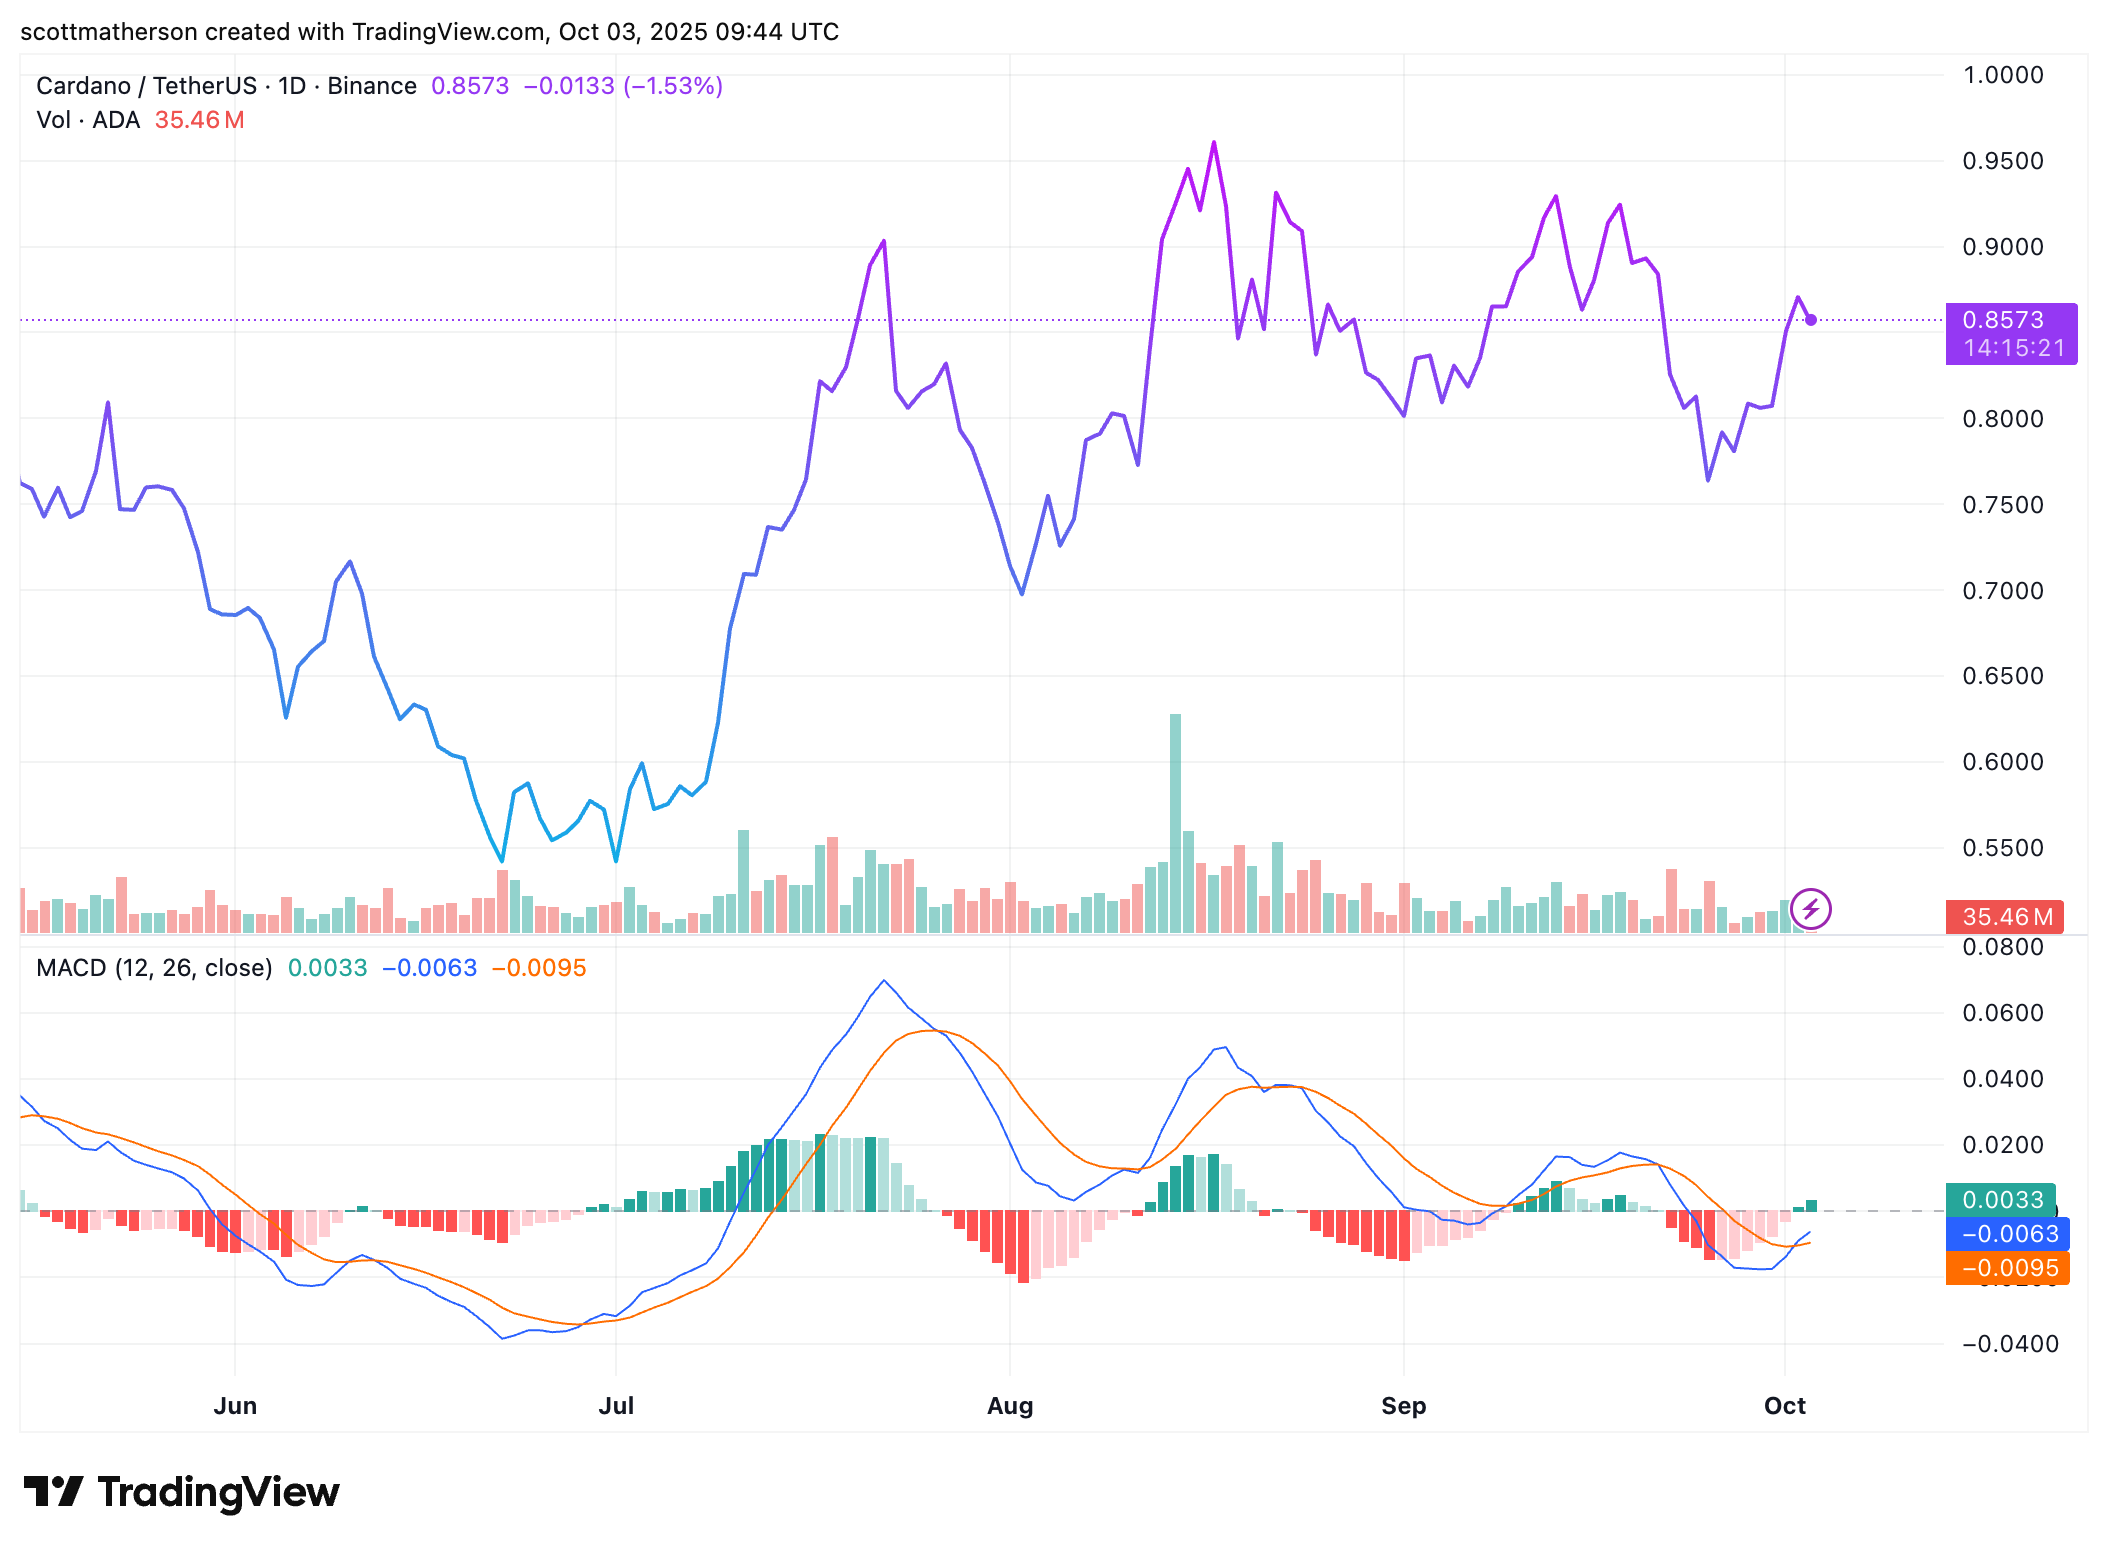Click the orange −0.0095 signal label
The width and height of the screenshot is (2108, 1552).
(2007, 1267)
